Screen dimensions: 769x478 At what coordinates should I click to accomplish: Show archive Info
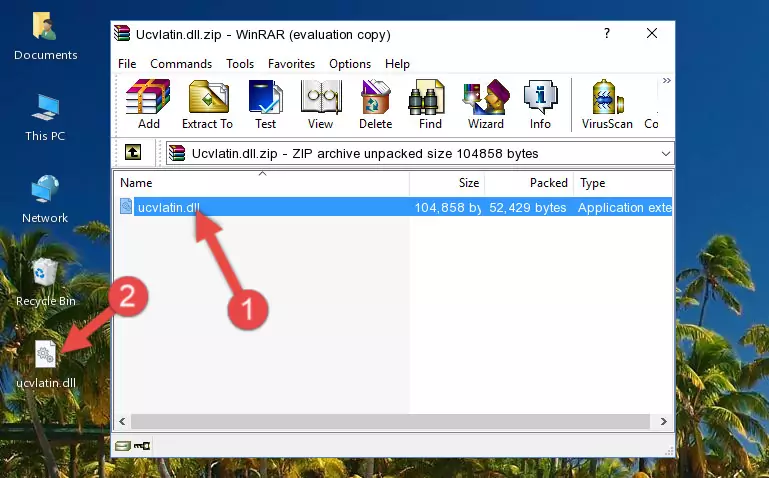pyautogui.click(x=540, y=104)
